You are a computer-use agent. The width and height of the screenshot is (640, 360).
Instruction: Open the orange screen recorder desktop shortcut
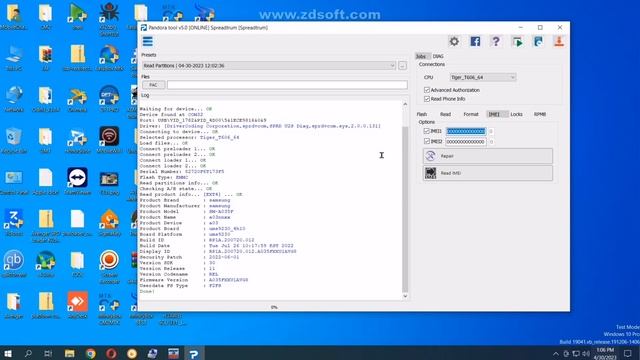109,266
